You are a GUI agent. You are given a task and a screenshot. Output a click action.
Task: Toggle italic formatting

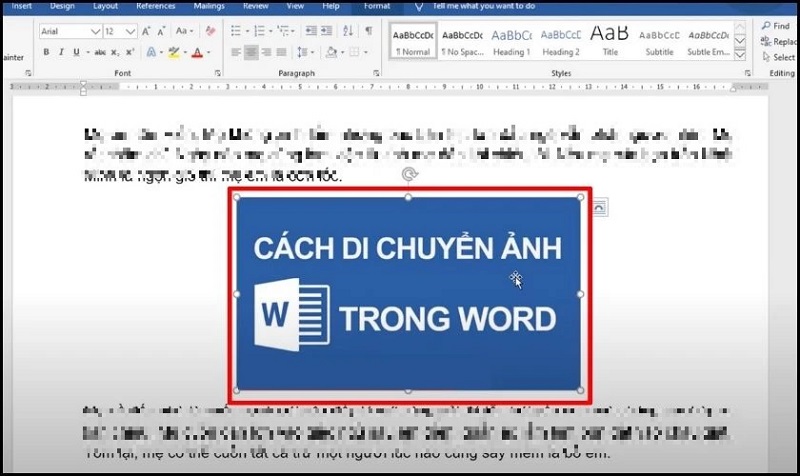click(x=61, y=52)
